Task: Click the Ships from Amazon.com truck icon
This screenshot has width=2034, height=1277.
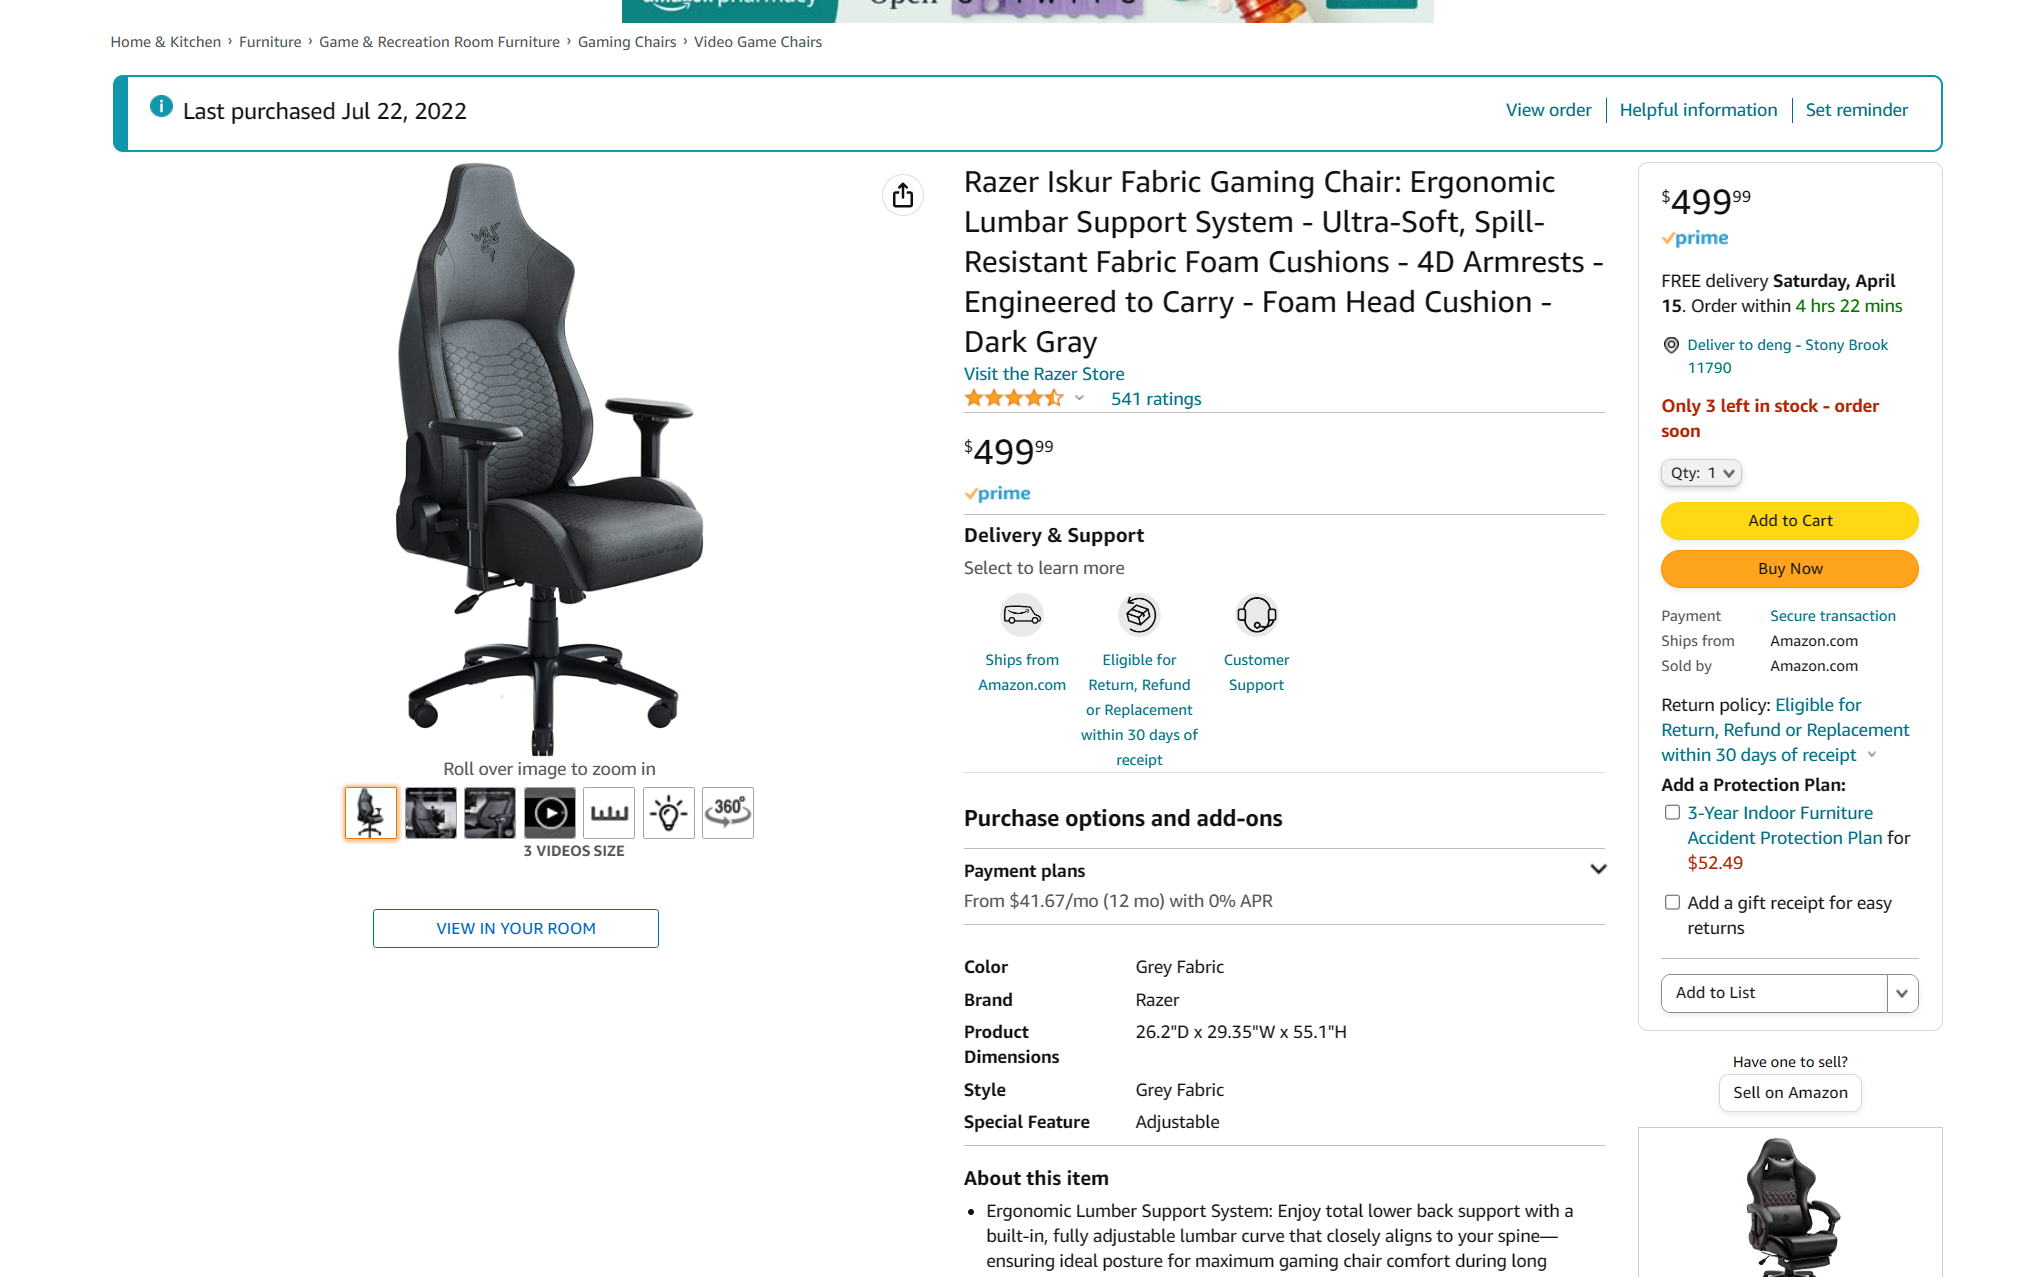Action: pos(1022,615)
